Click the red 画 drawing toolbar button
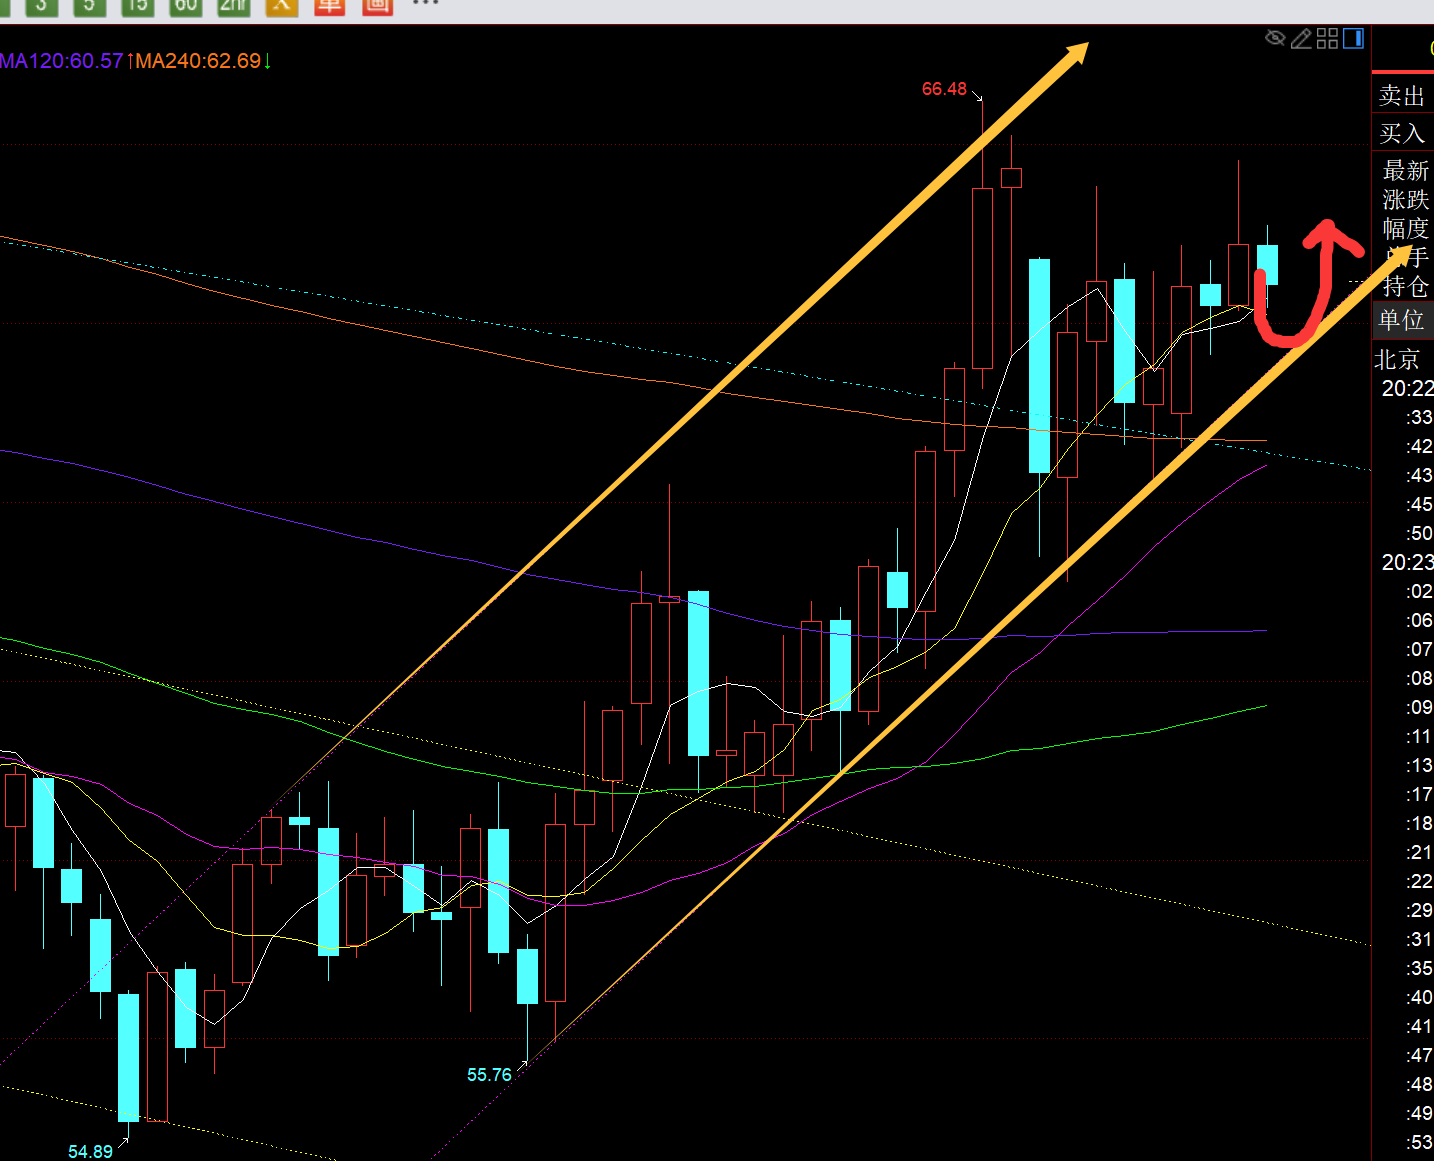 point(377,6)
